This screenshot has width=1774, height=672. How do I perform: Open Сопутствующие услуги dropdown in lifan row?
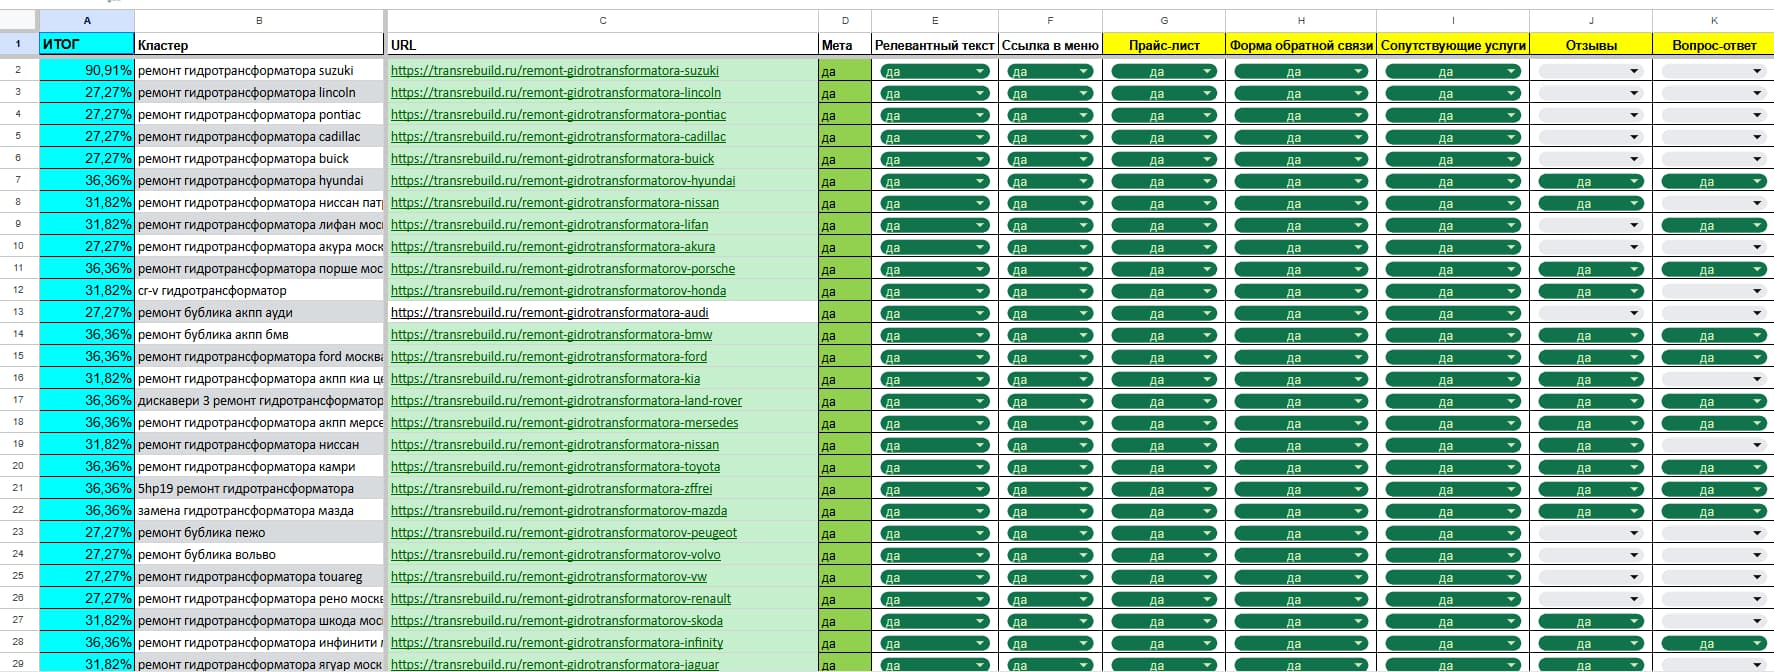(x=1453, y=225)
